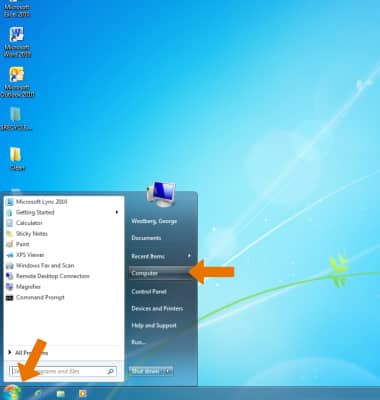Open the arrow menu beside Shut down

169,371
